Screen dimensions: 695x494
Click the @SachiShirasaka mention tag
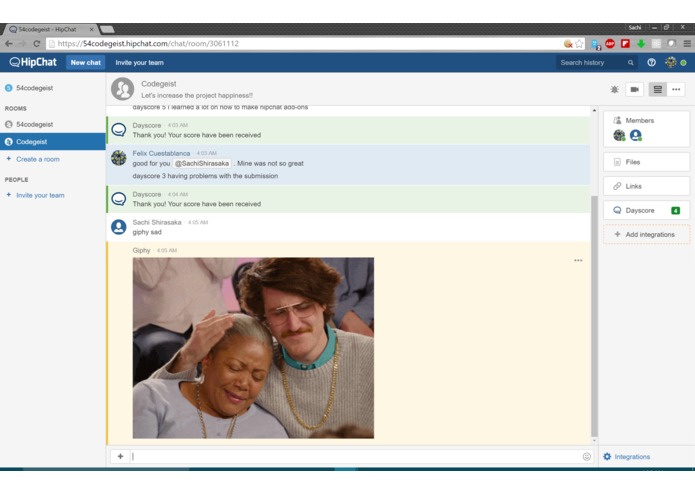(x=202, y=163)
